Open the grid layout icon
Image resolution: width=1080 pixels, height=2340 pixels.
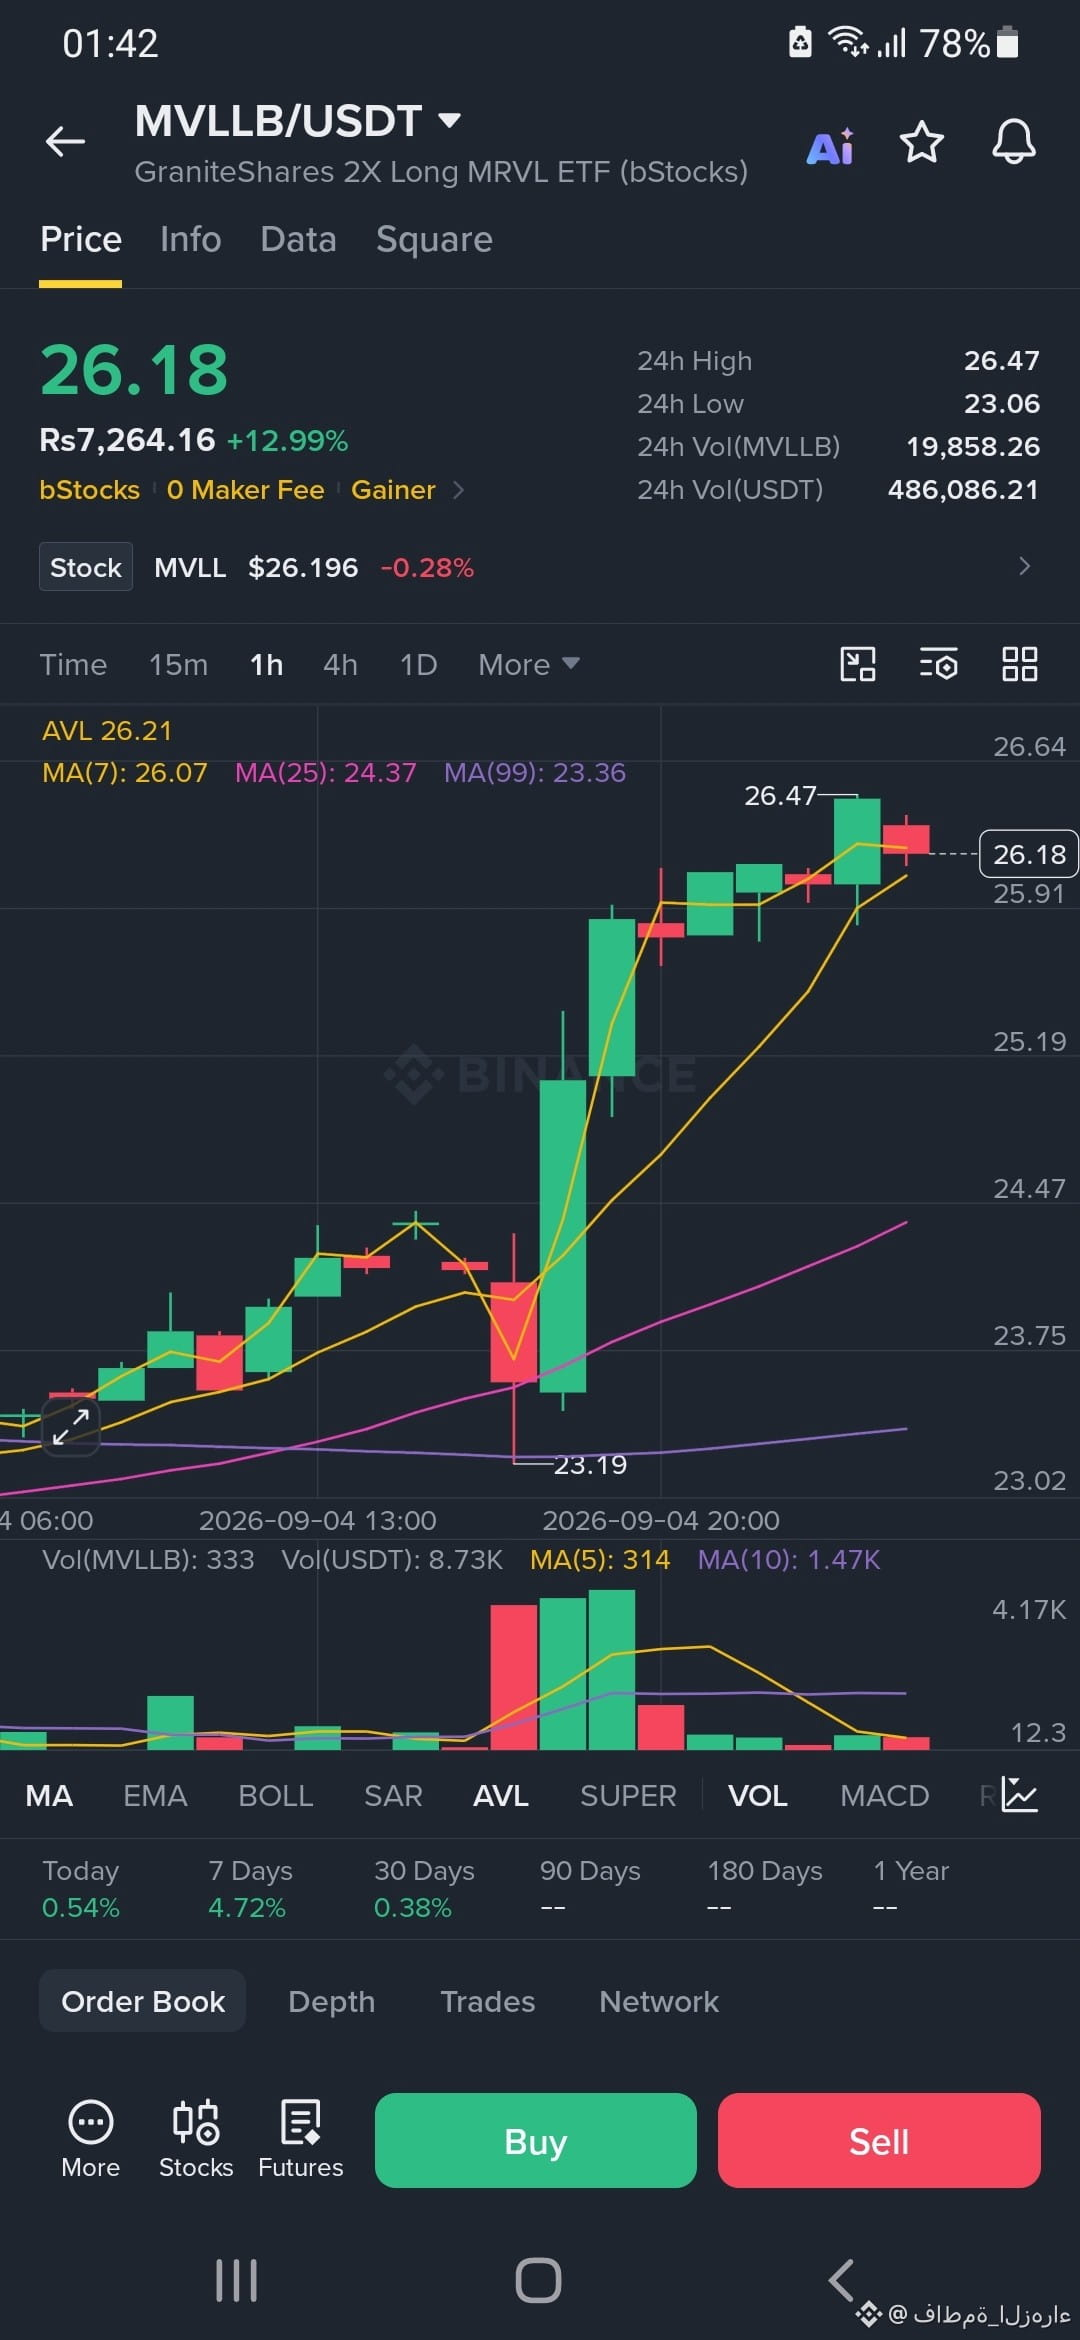pyautogui.click(x=1019, y=664)
